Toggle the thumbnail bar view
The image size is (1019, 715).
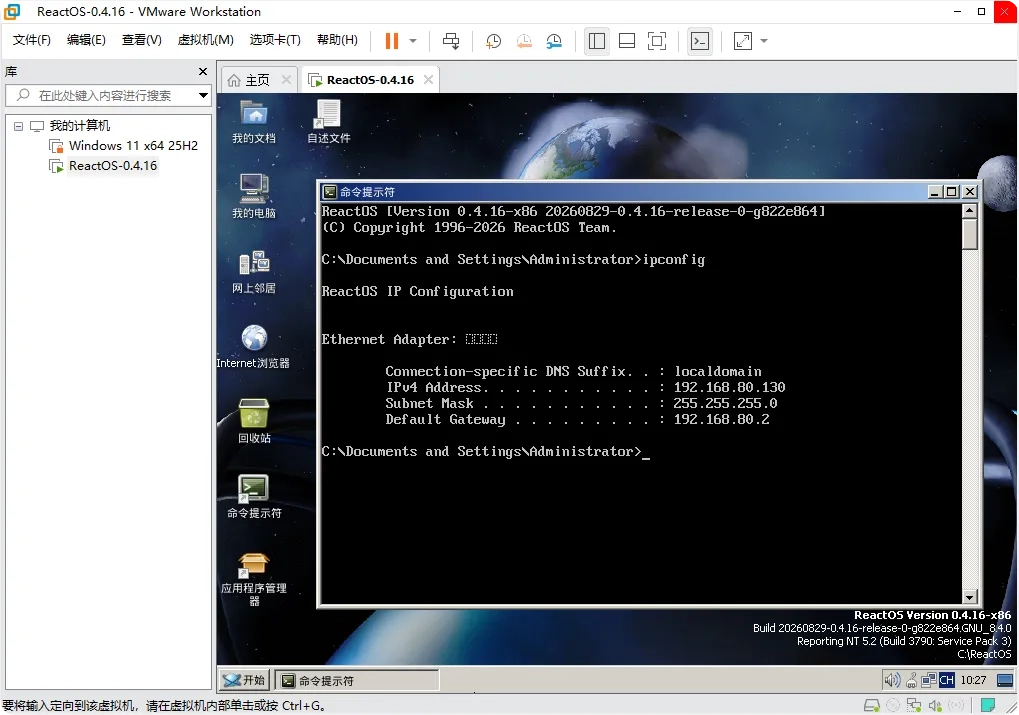627,41
